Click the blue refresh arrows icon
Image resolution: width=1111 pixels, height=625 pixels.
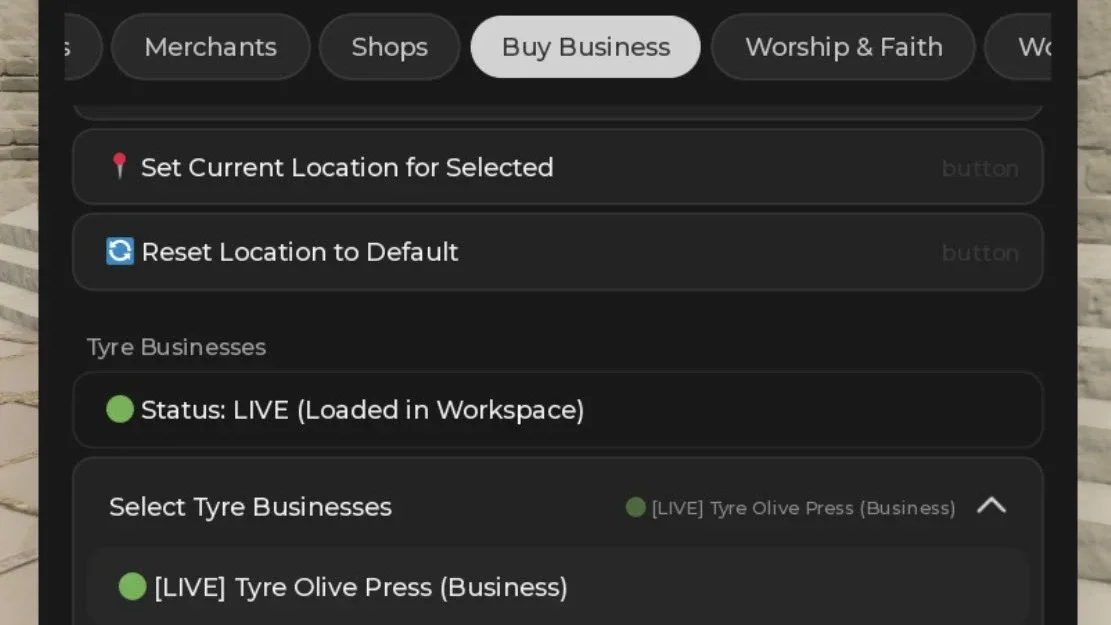click(119, 251)
